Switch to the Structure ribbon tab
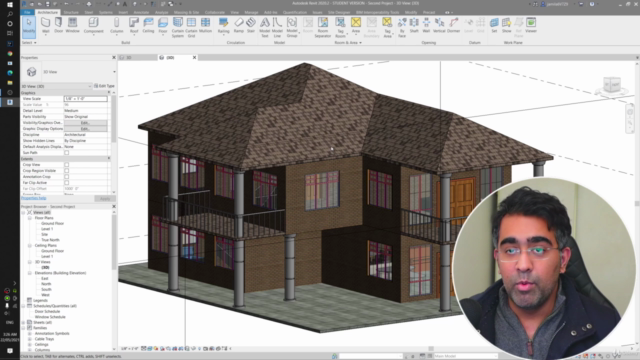640x360 pixels. point(71,12)
